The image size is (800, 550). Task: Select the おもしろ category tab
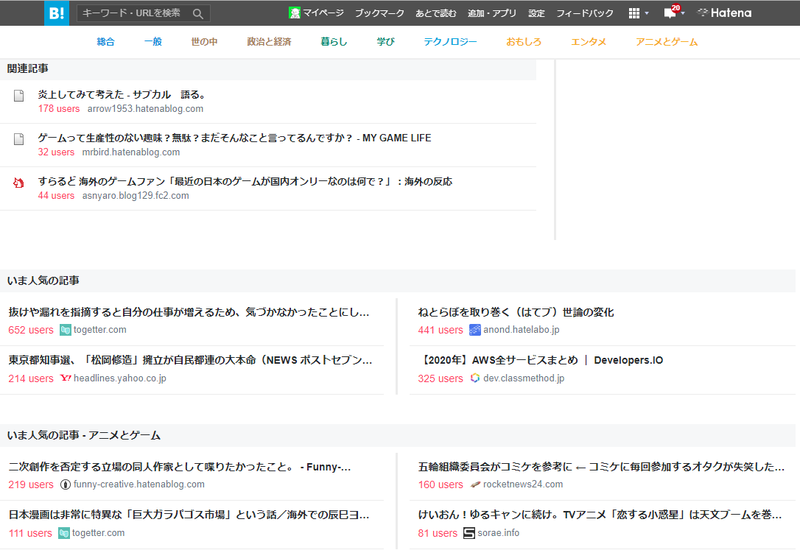[523, 42]
